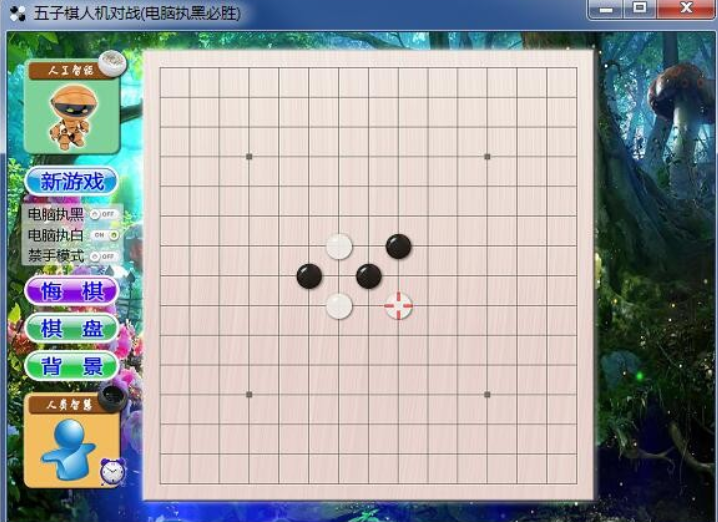Viewport: 718px width, 522px height.
Task: Click the top-right star point on board
Action: pos(487,157)
